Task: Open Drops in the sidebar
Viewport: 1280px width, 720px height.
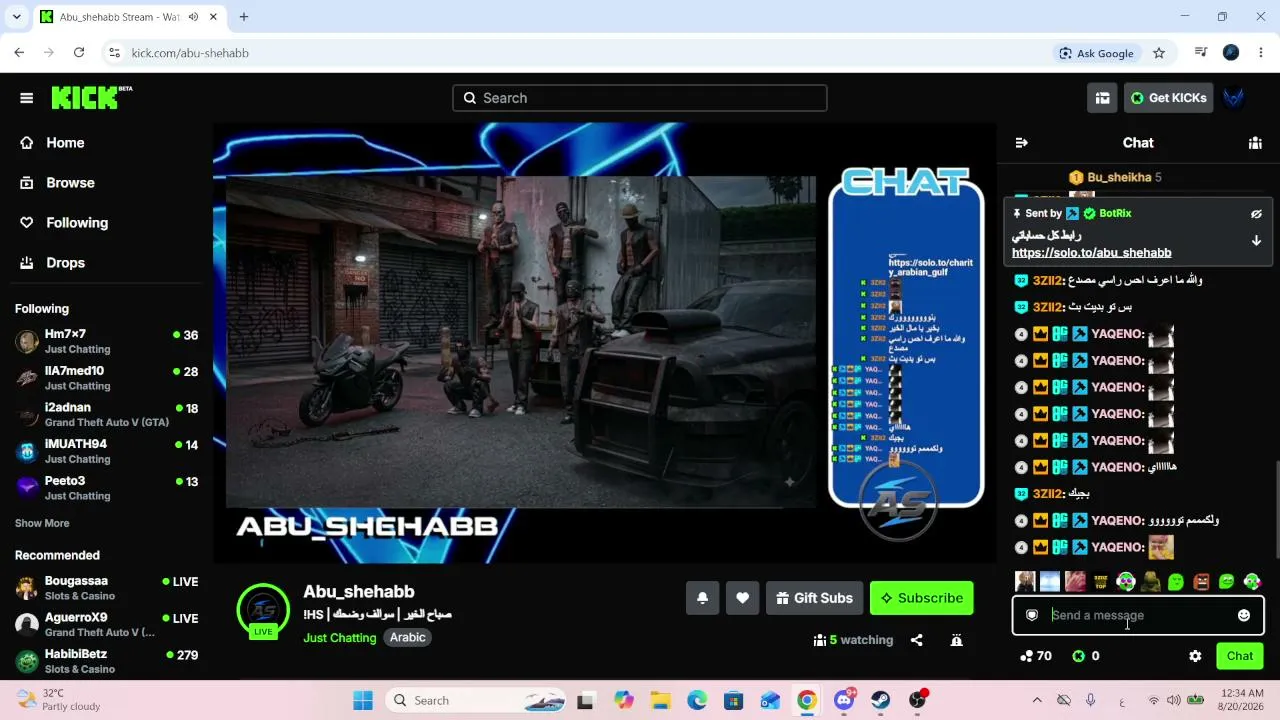Action: point(65,263)
